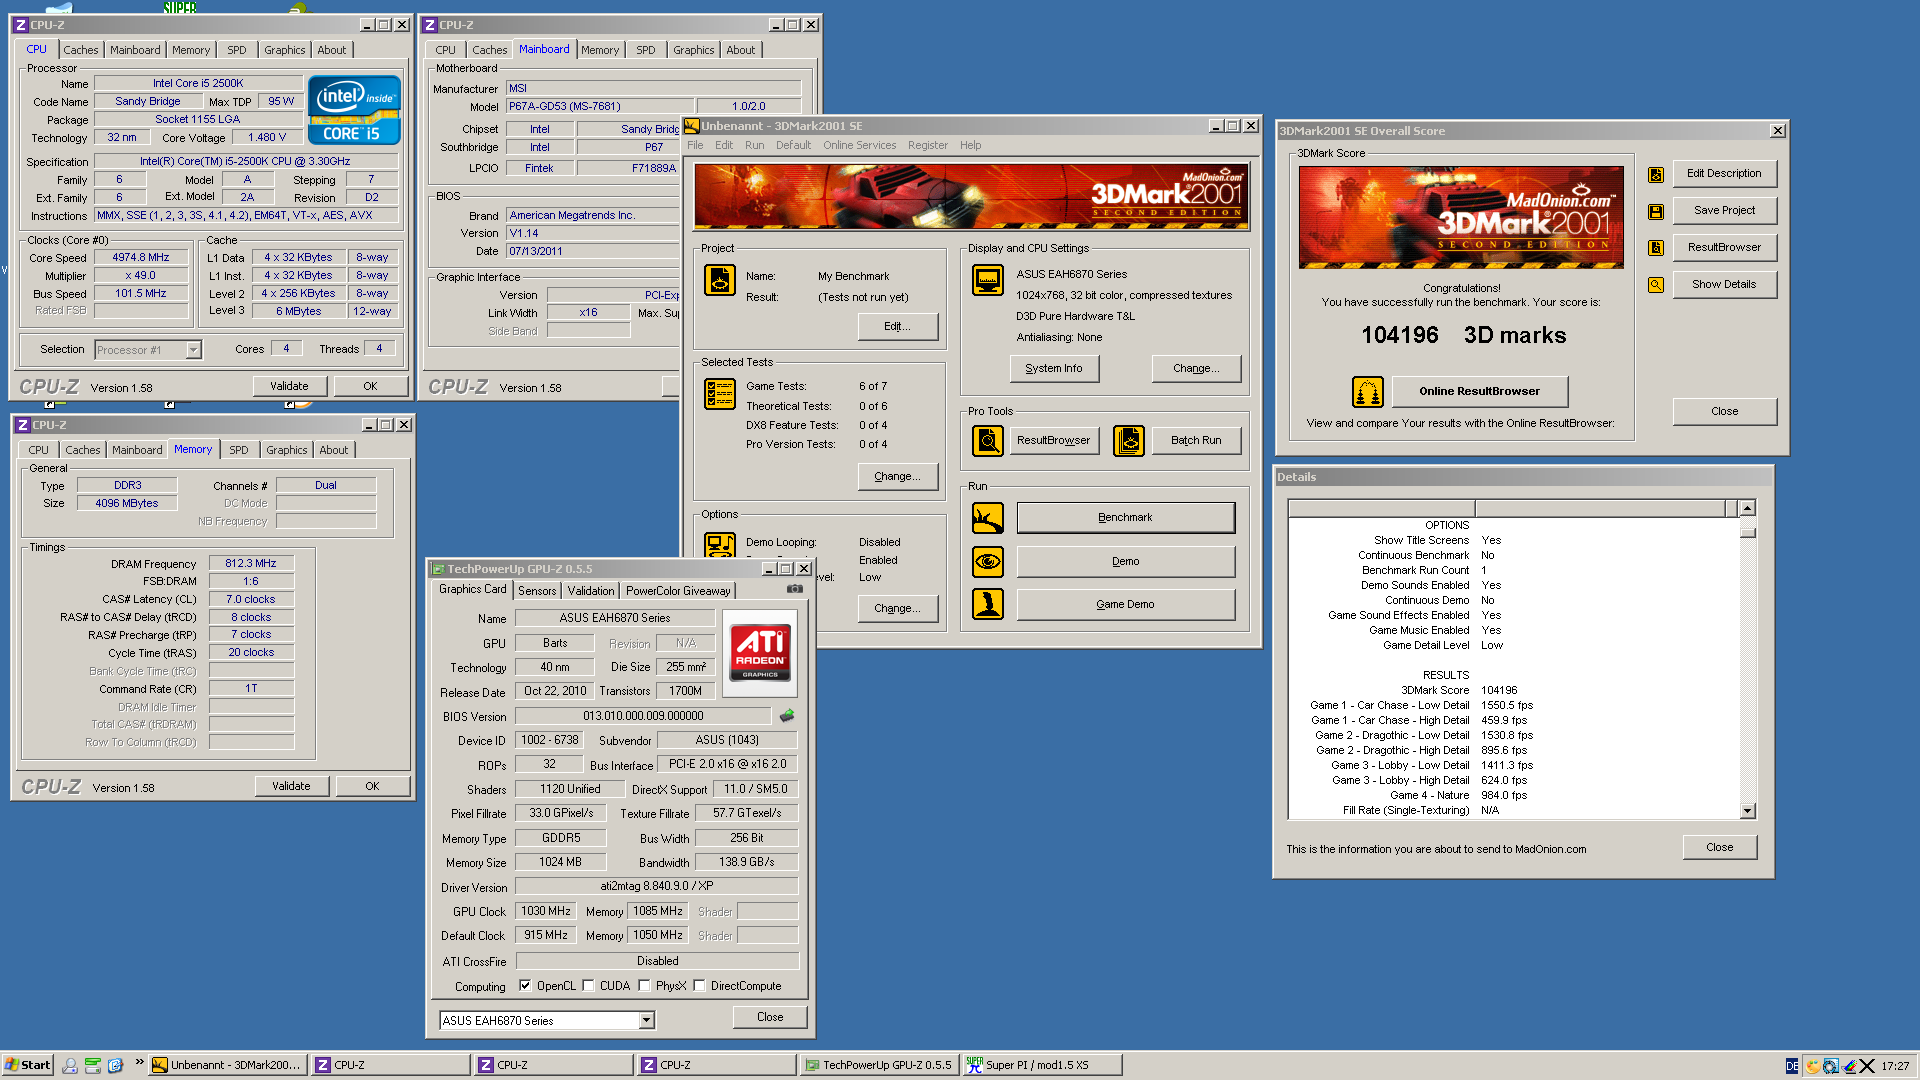Click the GPU-Z BIOS save chip icon
The height and width of the screenshot is (1080, 1920).
787,715
